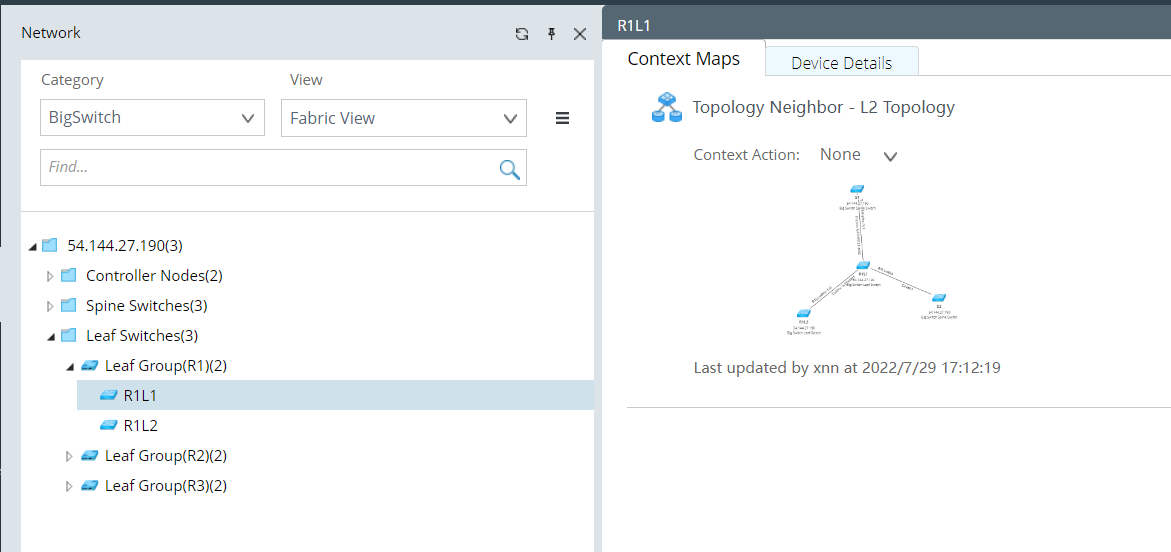Viewport: 1171px width, 552px height.
Task: Click into the Find search field
Action: coord(267,168)
